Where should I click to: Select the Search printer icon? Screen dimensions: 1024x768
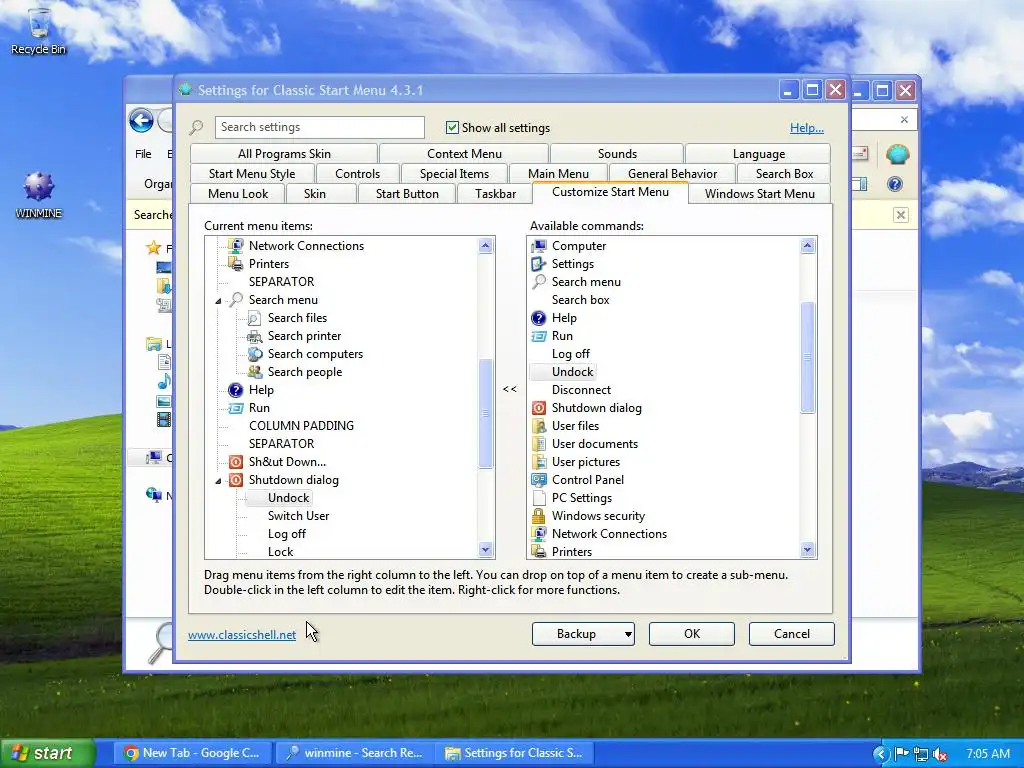coord(254,336)
